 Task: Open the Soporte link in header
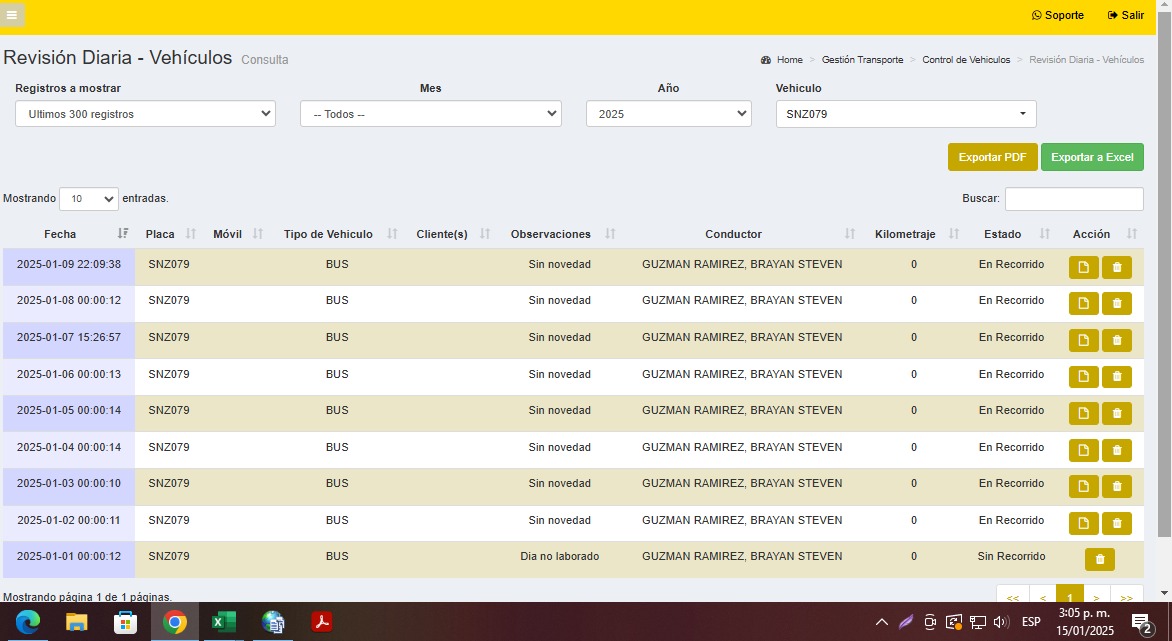[1058, 15]
